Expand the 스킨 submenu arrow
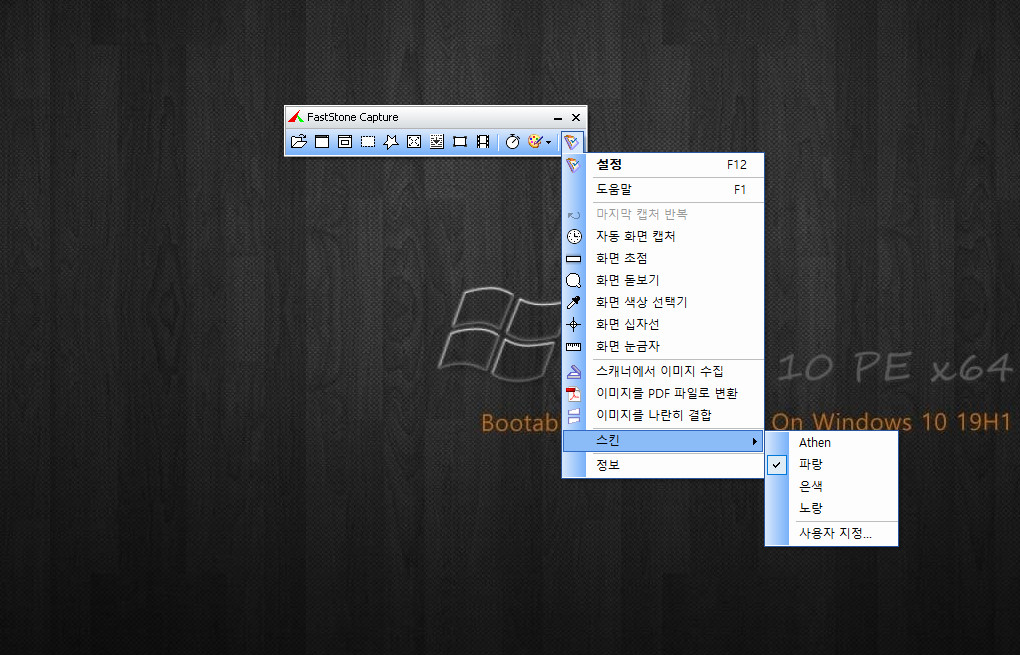 tap(754, 441)
